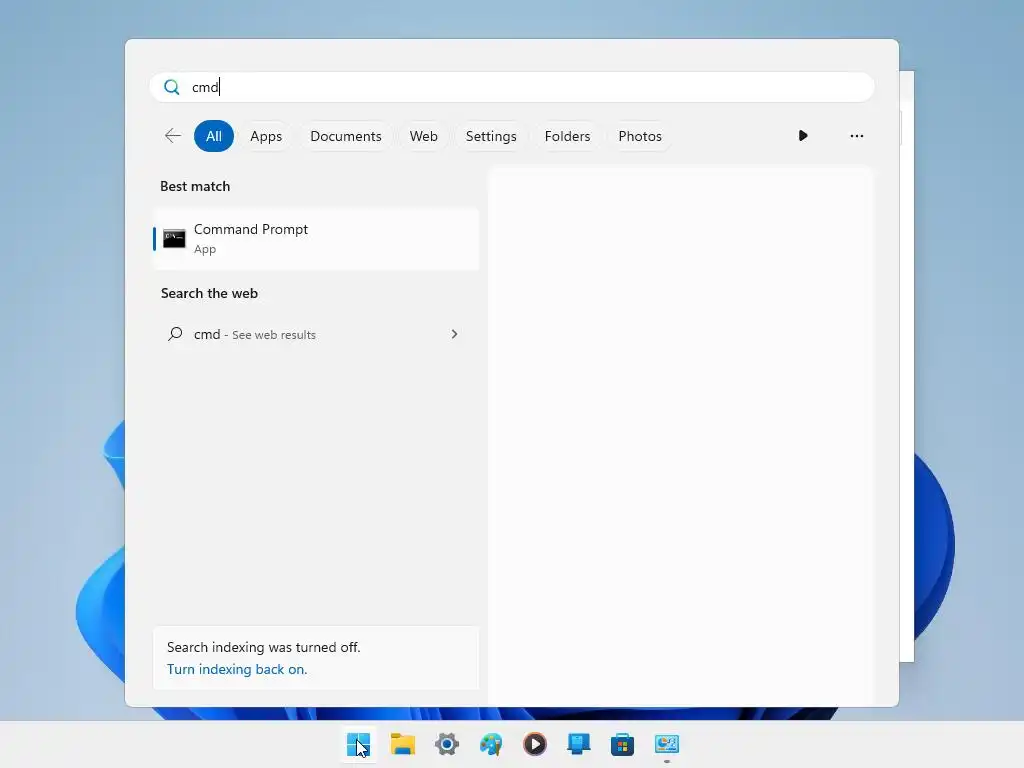This screenshot has width=1024, height=768.
Task: Open the Control Panel taskbar icon
Action: coord(667,744)
